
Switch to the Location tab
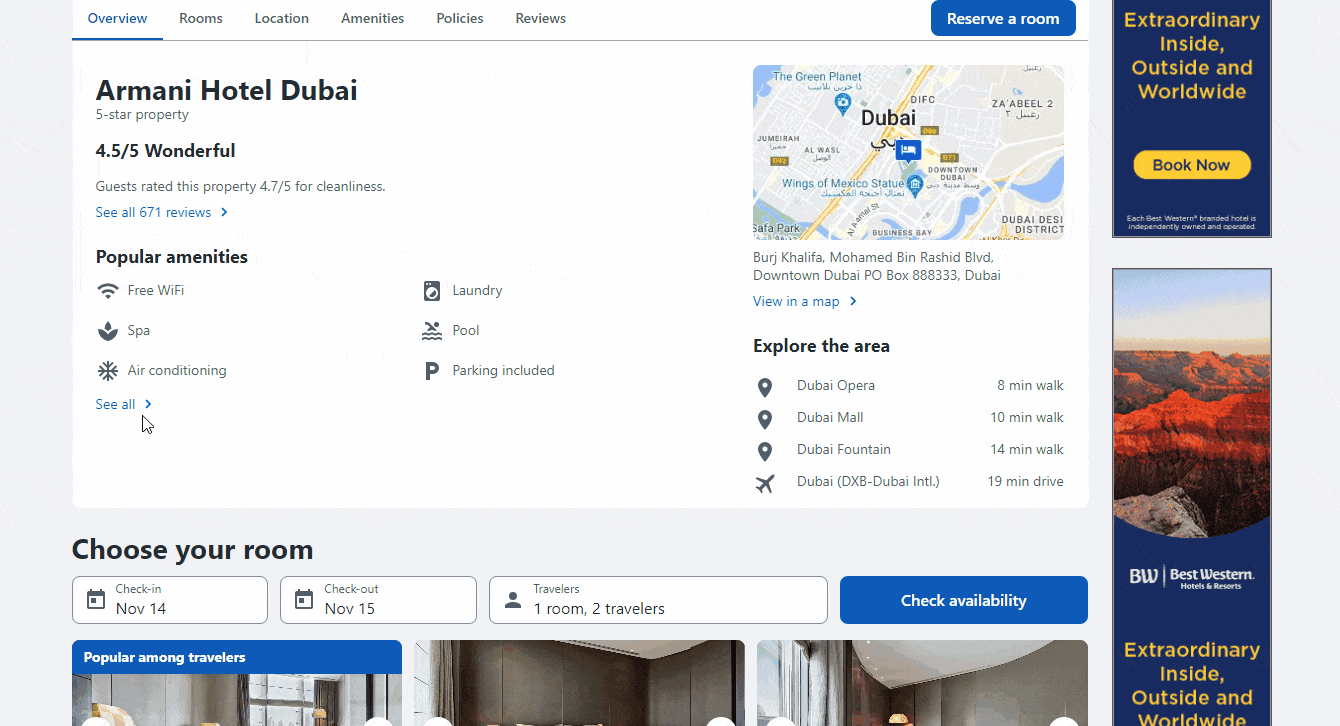(282, 18)
